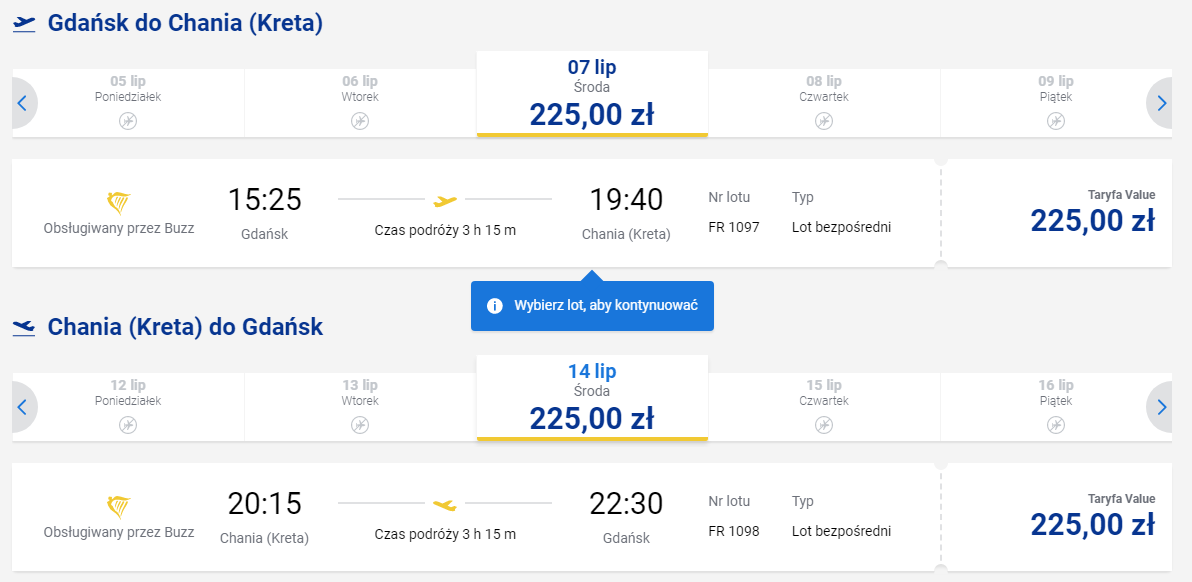
Task: Select the 14 lip Środa date tab
Action: click(x=592, y=398)
